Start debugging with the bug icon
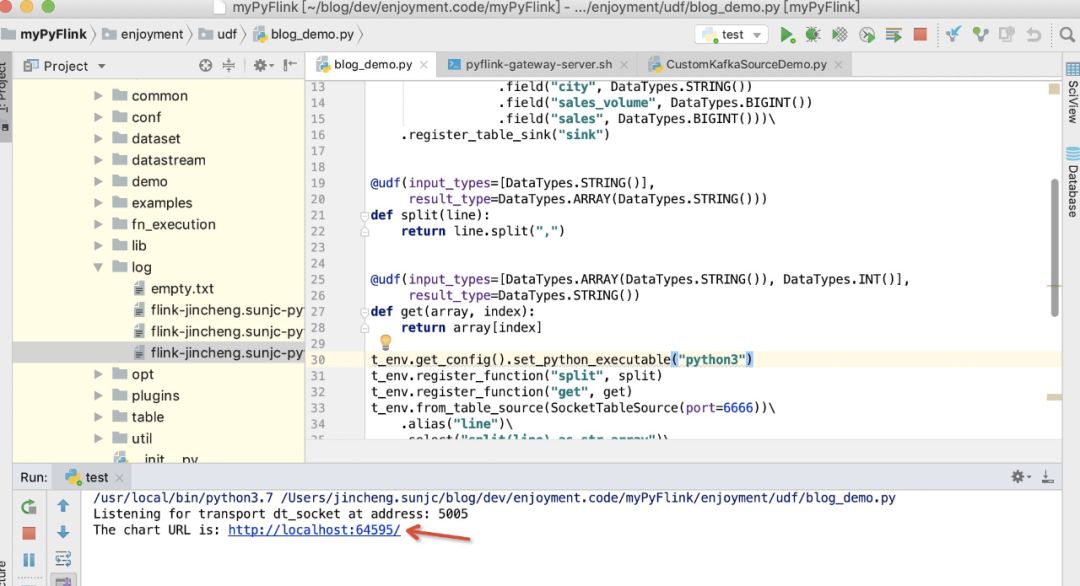 [x=813, y=34]
